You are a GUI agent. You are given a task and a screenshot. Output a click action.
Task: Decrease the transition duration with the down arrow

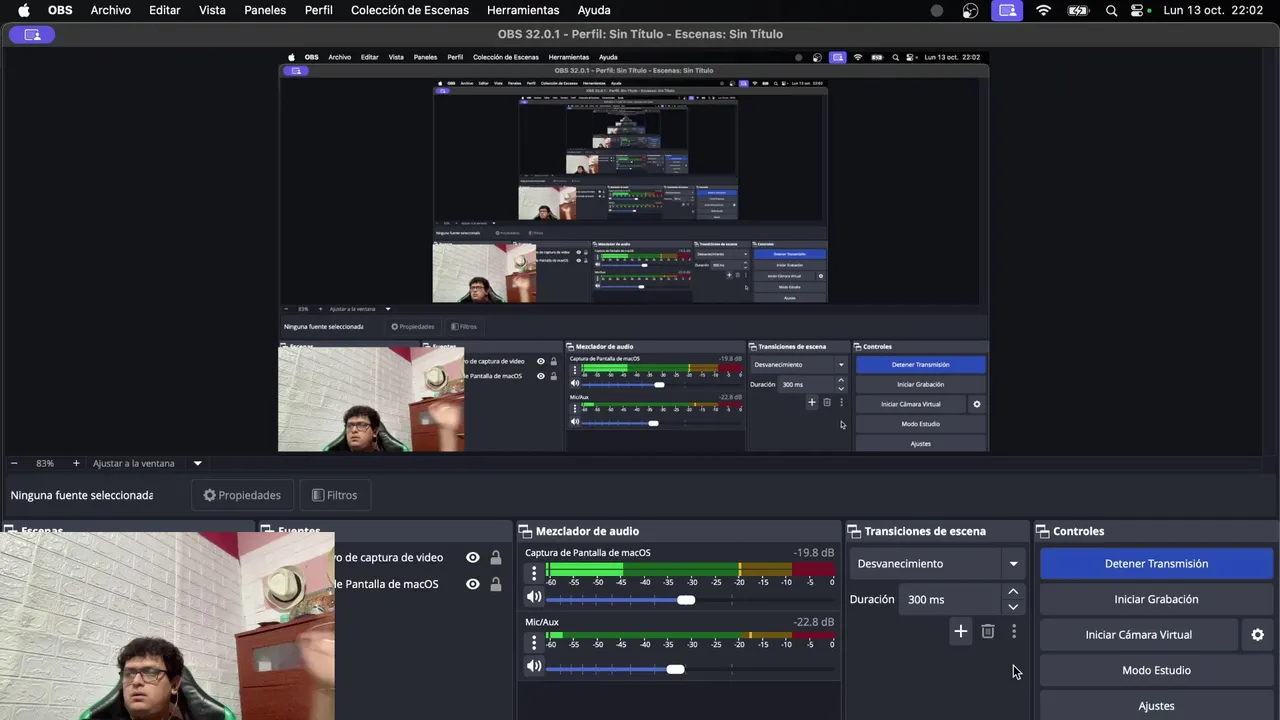(x=1013, y=606)
